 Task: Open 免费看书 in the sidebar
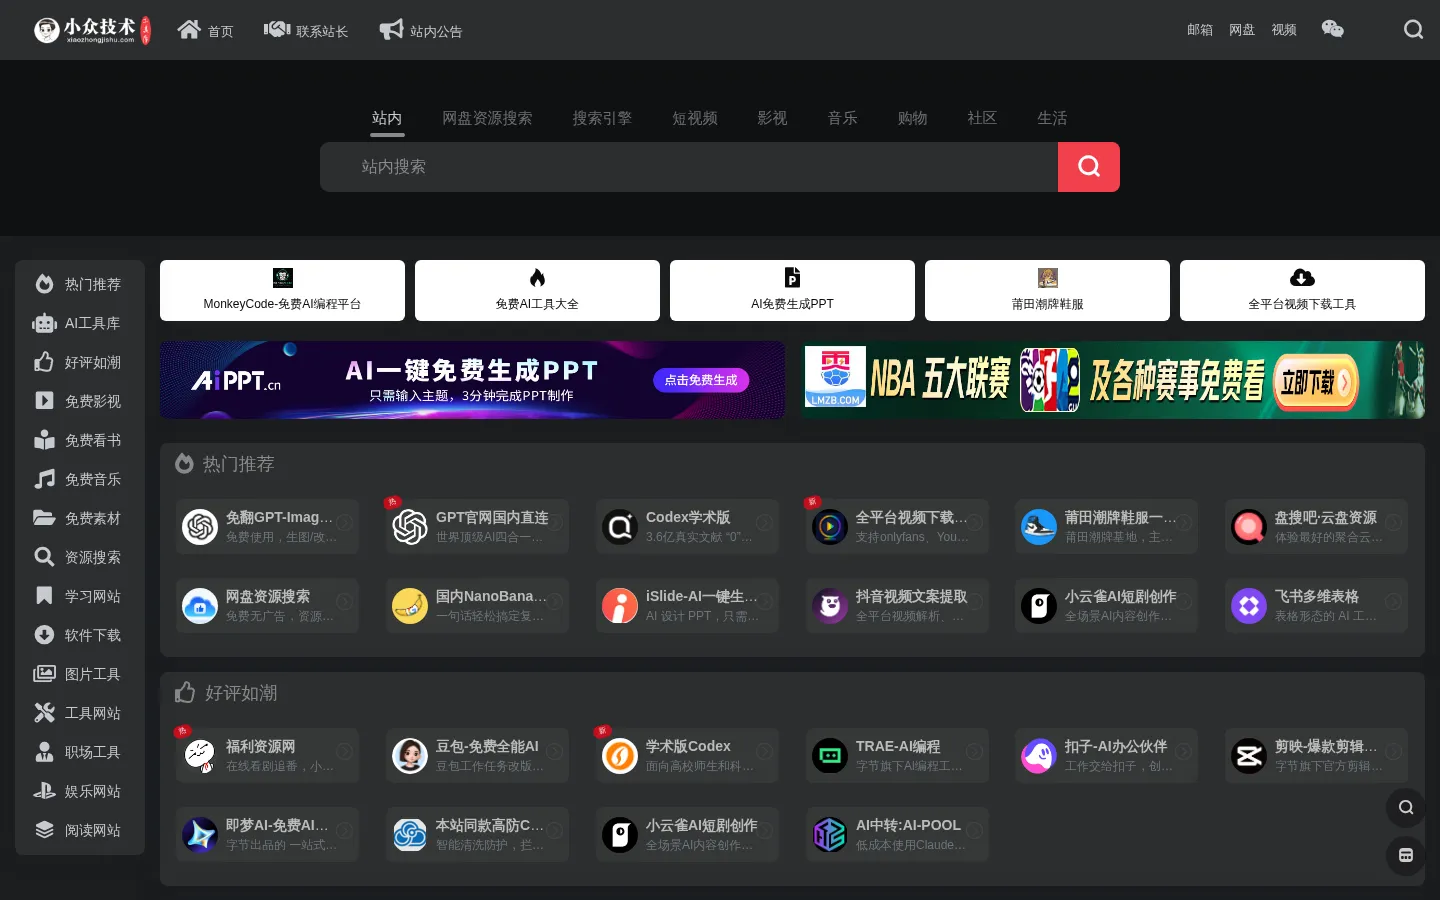[80, 440]
